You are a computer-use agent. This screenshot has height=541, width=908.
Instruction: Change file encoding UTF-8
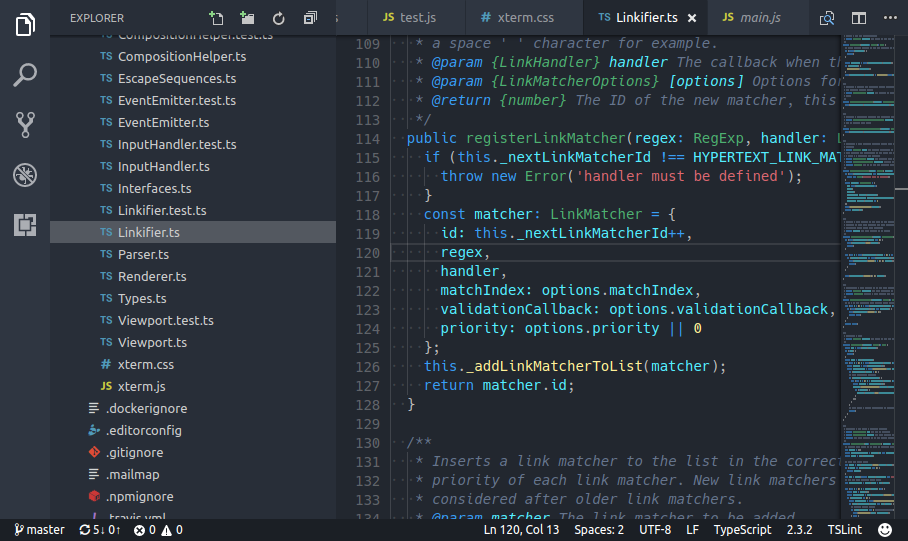(655, 529)
